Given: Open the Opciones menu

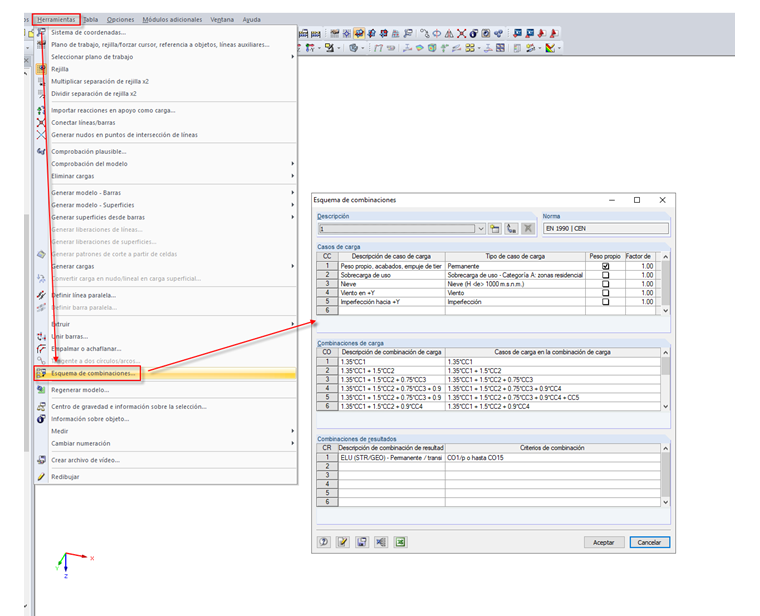Looking at the screenshot, I should pos(120,19).
